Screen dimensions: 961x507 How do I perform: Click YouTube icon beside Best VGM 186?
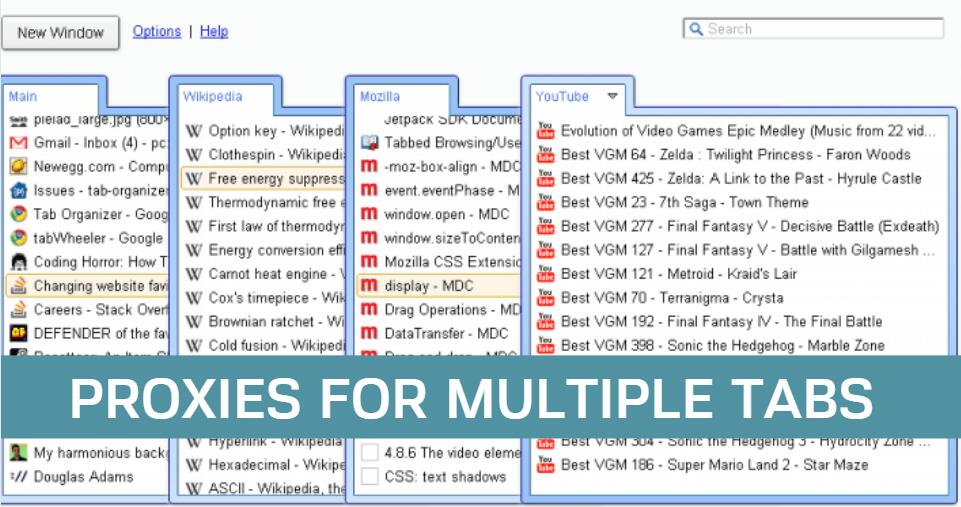545,465
